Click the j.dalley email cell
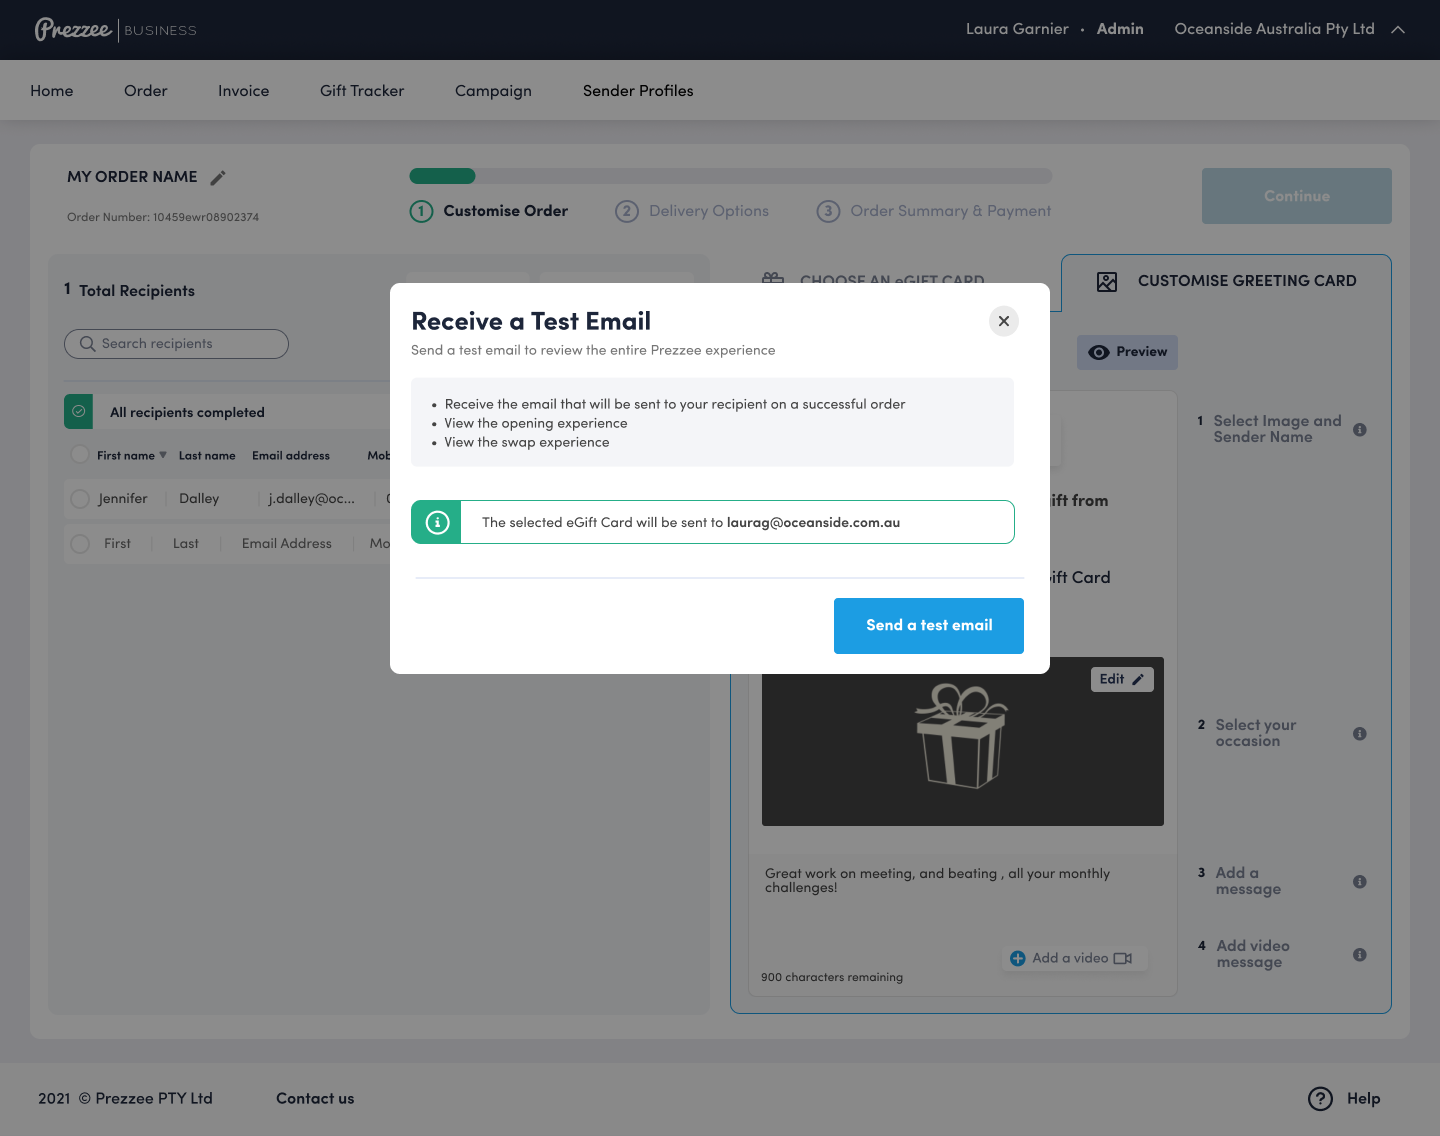This screenshot has height=1136, width=1440. (x=311, y=499)
